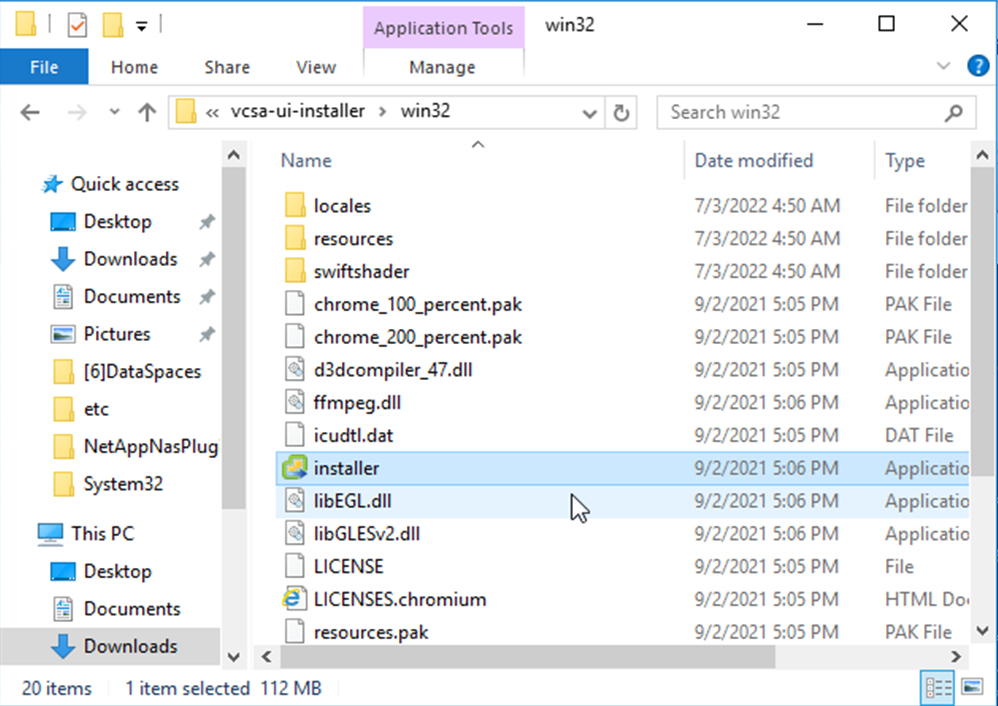This screenshot has width=998, height=706.
Task: Open the address bar history dropdown
Action: (590, 113)
